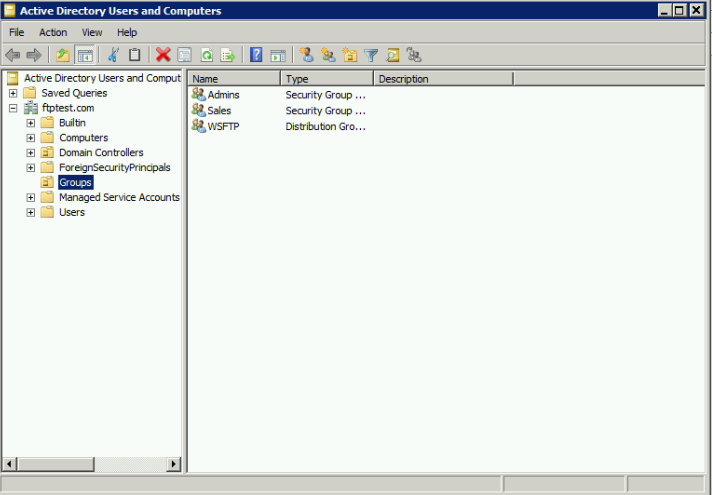Expand the Domain Controllers node

[30, 153]
